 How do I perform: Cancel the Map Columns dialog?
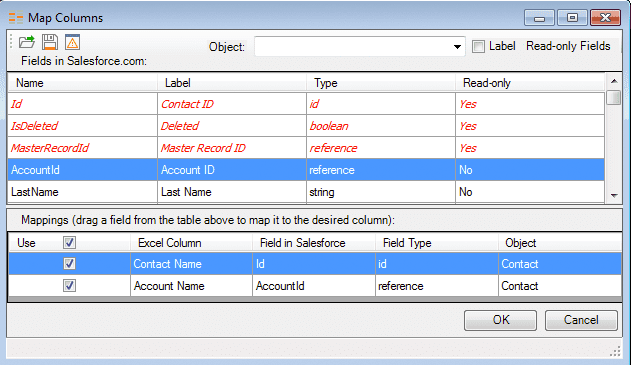click(x=581, y=320)
